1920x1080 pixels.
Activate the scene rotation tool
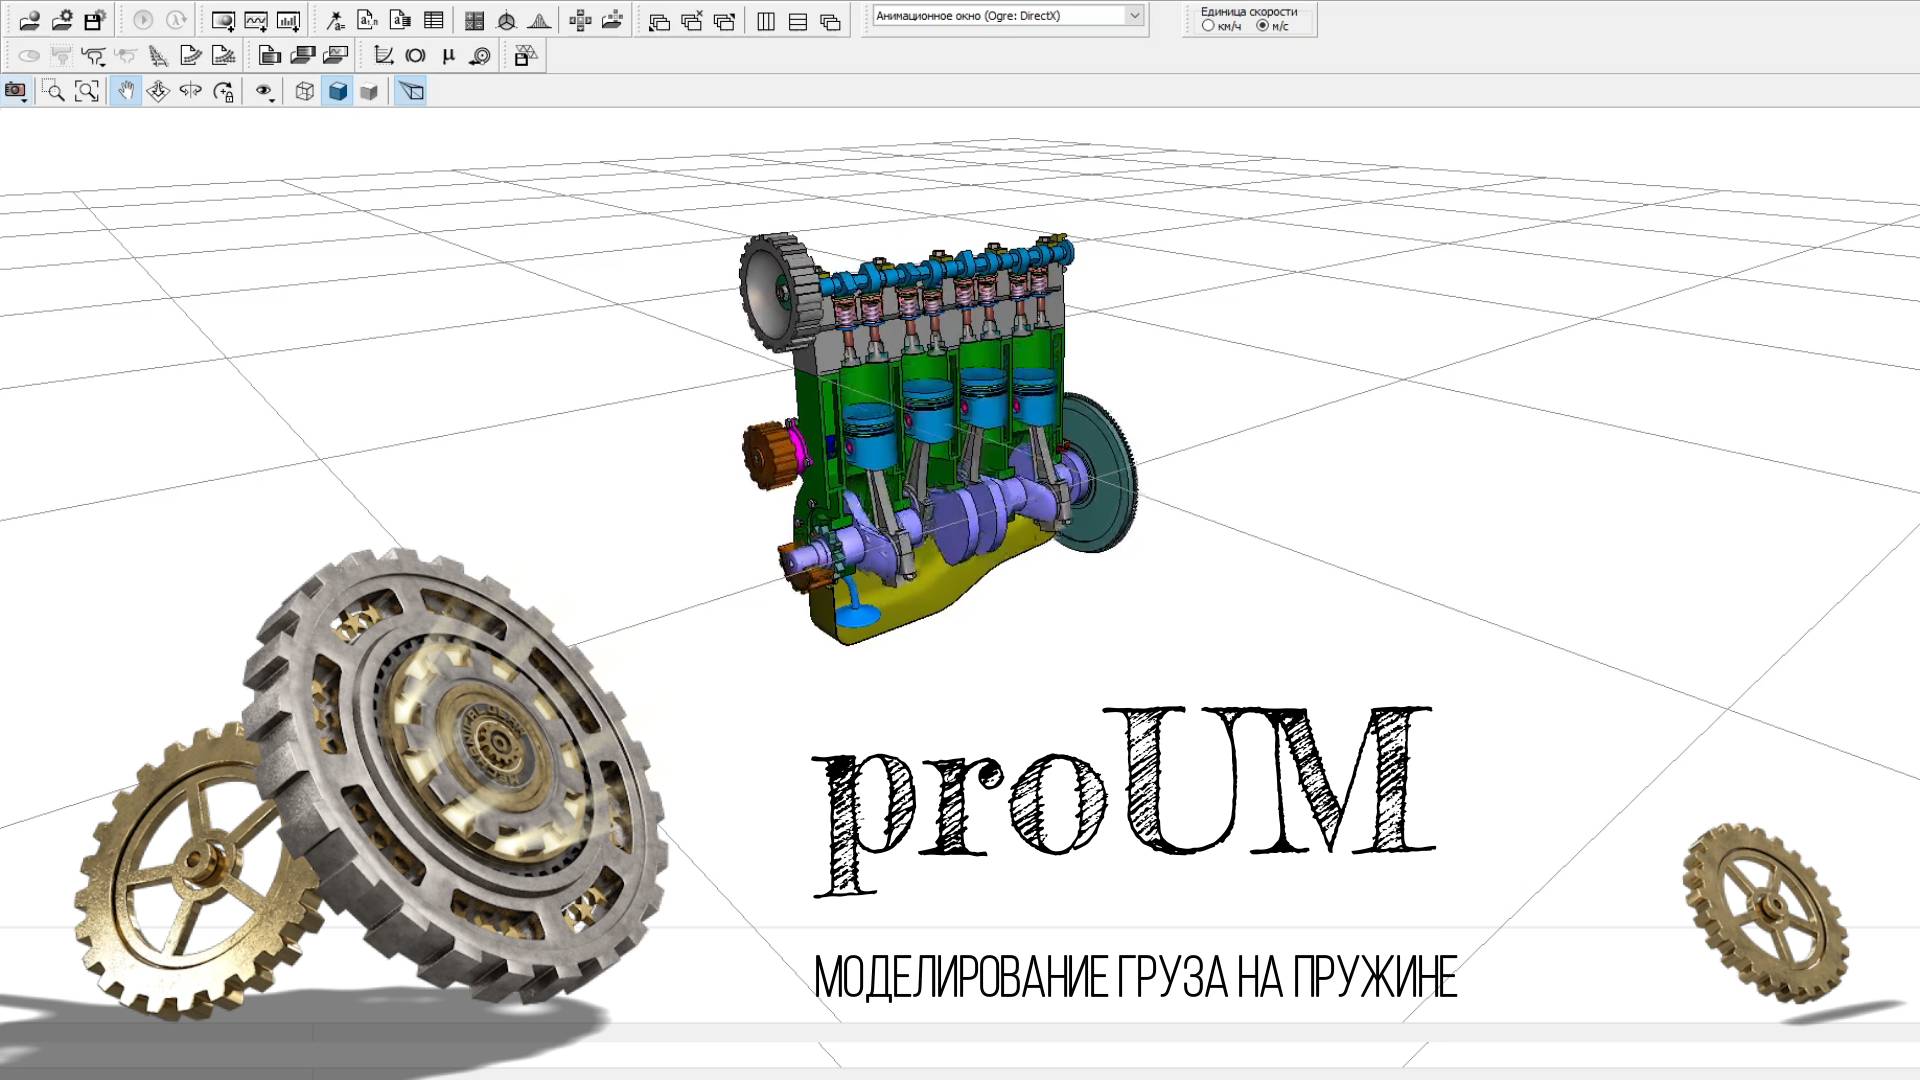tap(189, 91)
